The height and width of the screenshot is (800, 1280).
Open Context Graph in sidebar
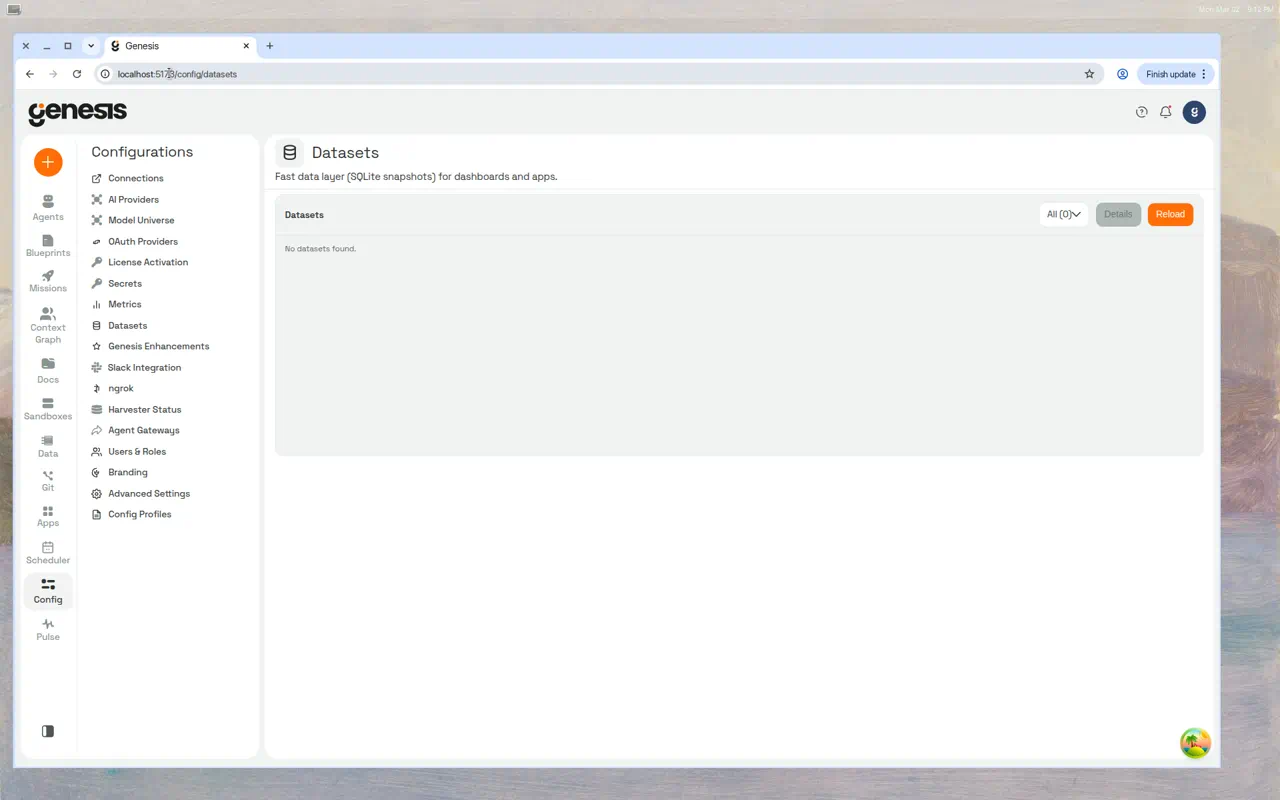pos(48,325)
